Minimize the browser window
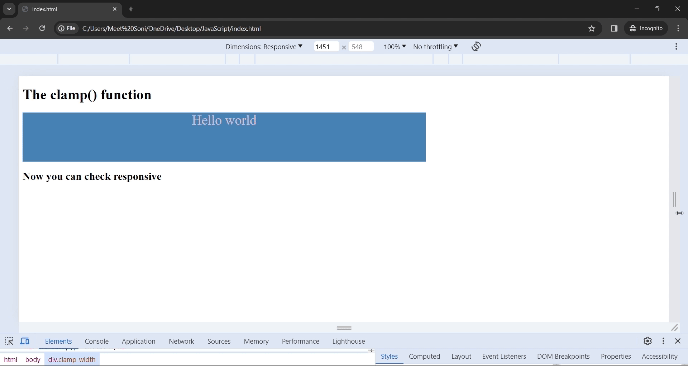This screenshot has width=688, height=366. tap(637, 9)
